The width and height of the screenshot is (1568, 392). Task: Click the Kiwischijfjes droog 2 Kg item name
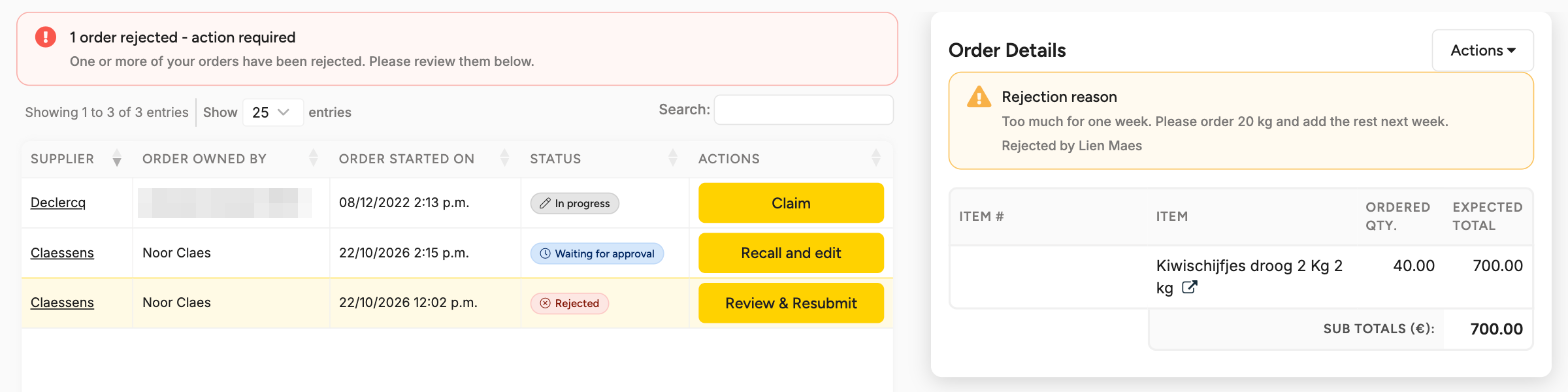(1248, 276)
